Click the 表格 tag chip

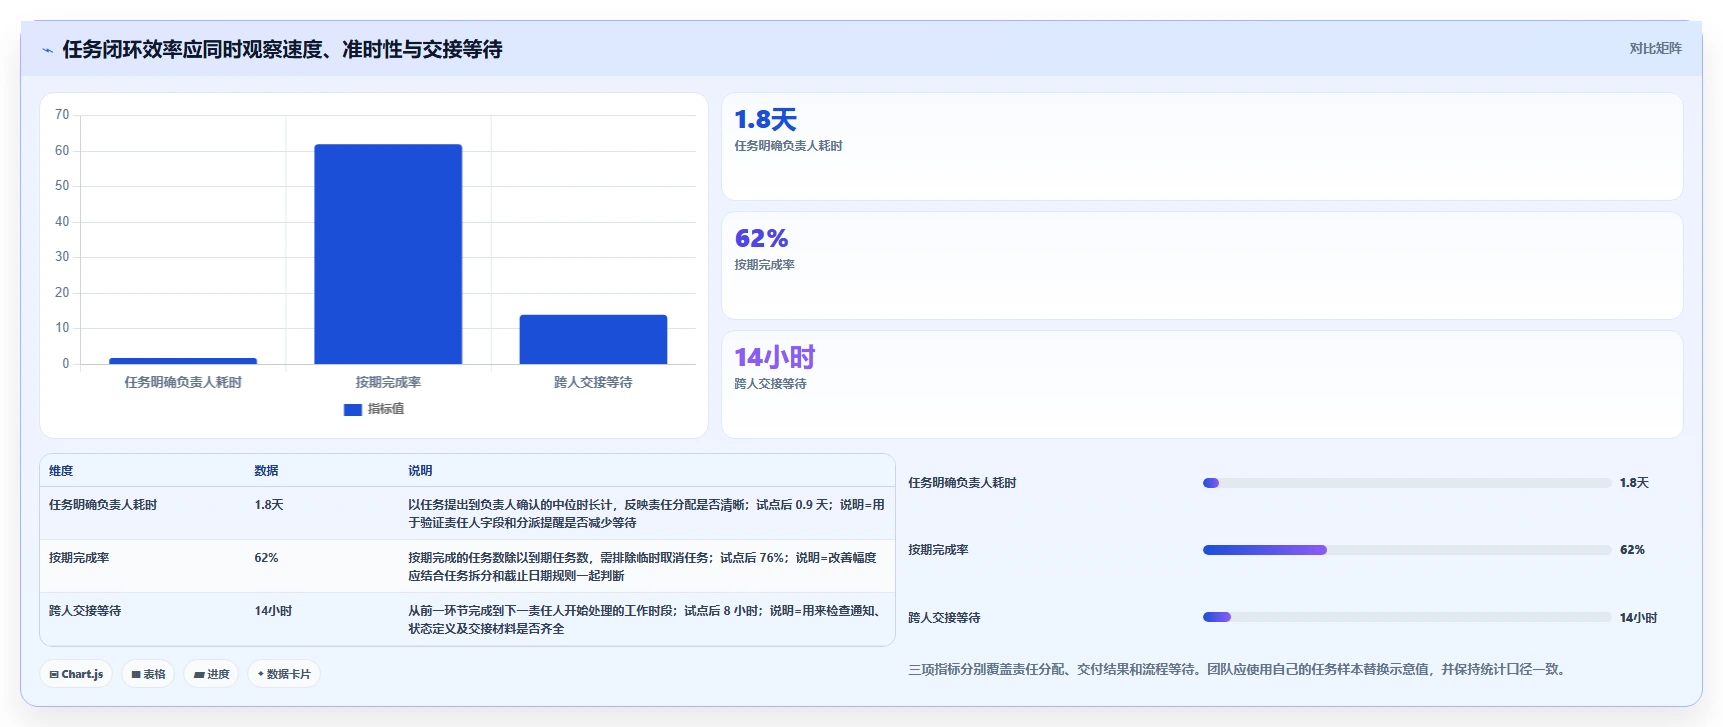pyautogui.click(x=148, y=674)
